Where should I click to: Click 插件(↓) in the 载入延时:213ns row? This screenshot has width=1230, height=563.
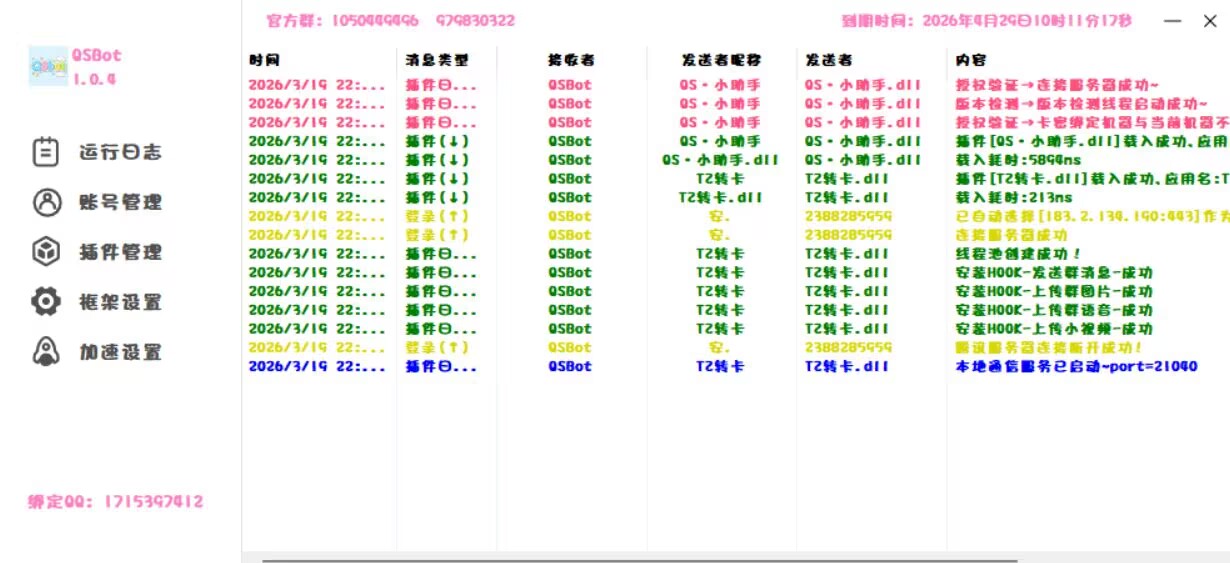click(x=437, y=197)
